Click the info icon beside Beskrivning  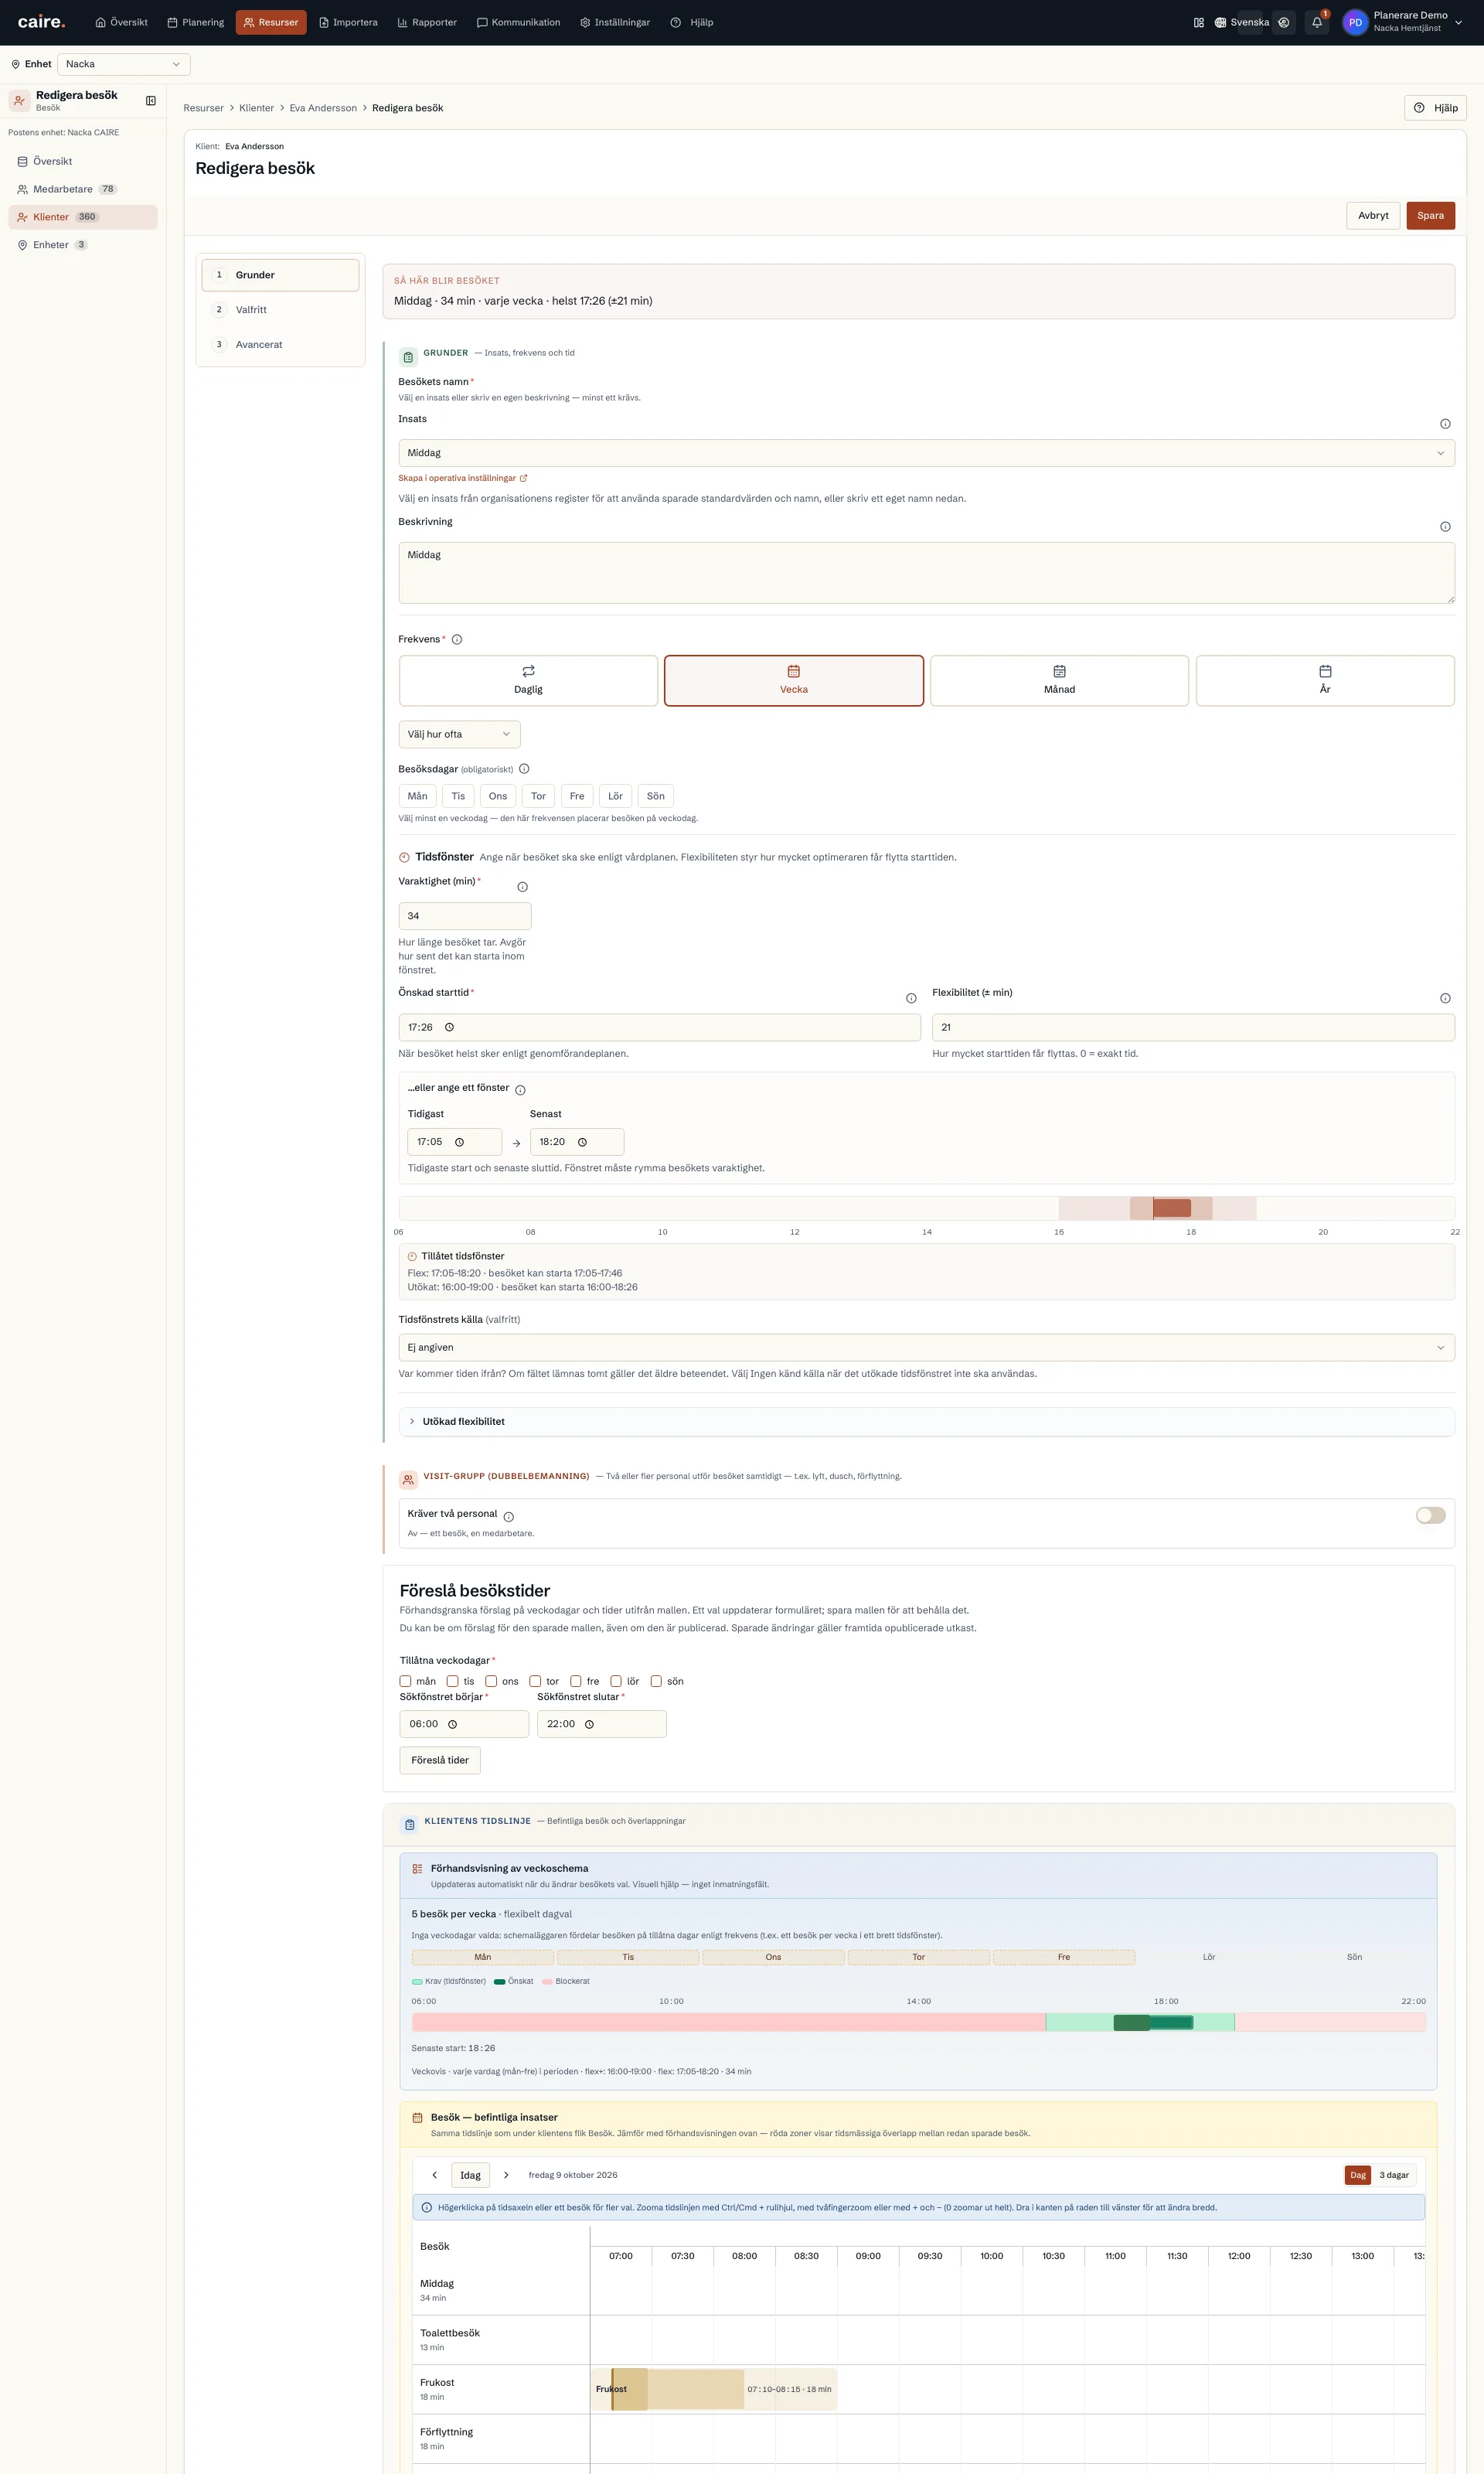pyautogui.click(x=1445, y=527)
